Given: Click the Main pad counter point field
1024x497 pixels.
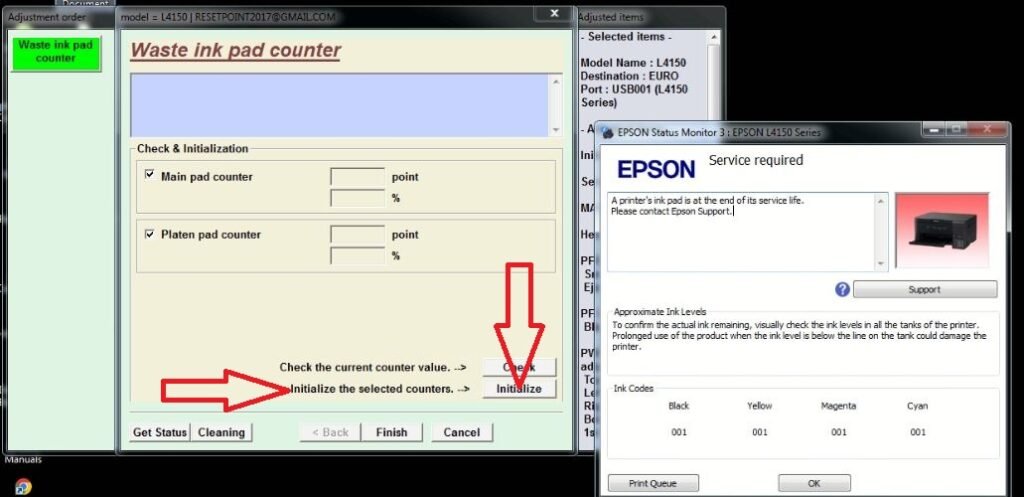Looking at the screenshot, I should (357, 176).
